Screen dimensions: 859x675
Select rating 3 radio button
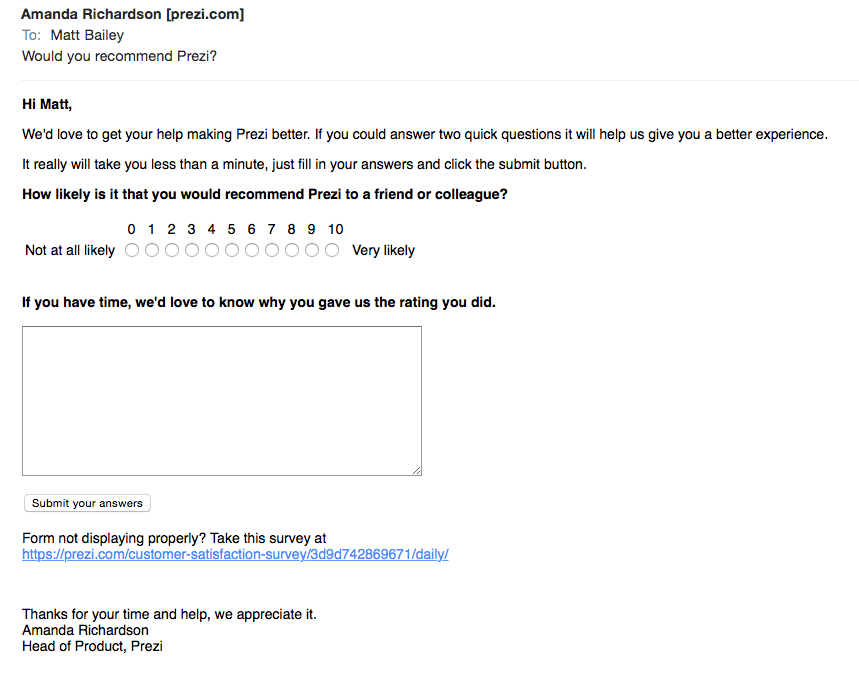click(192, 250)
